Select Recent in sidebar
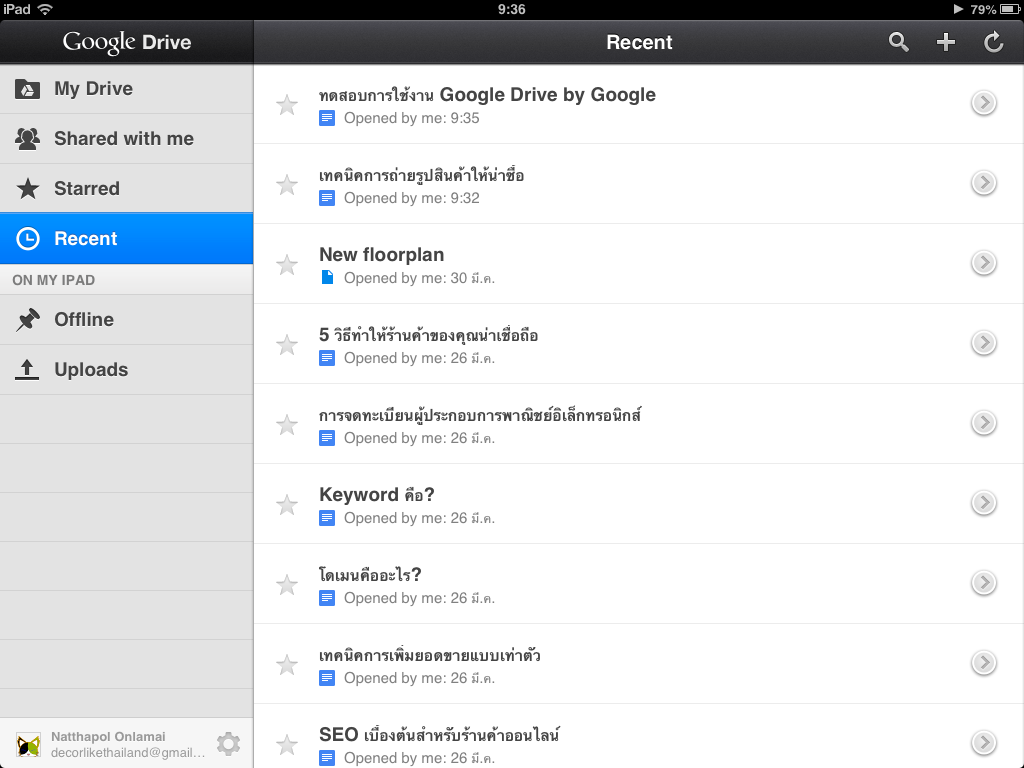Screen dimensions: 1024x768 (x=127, y=238)
